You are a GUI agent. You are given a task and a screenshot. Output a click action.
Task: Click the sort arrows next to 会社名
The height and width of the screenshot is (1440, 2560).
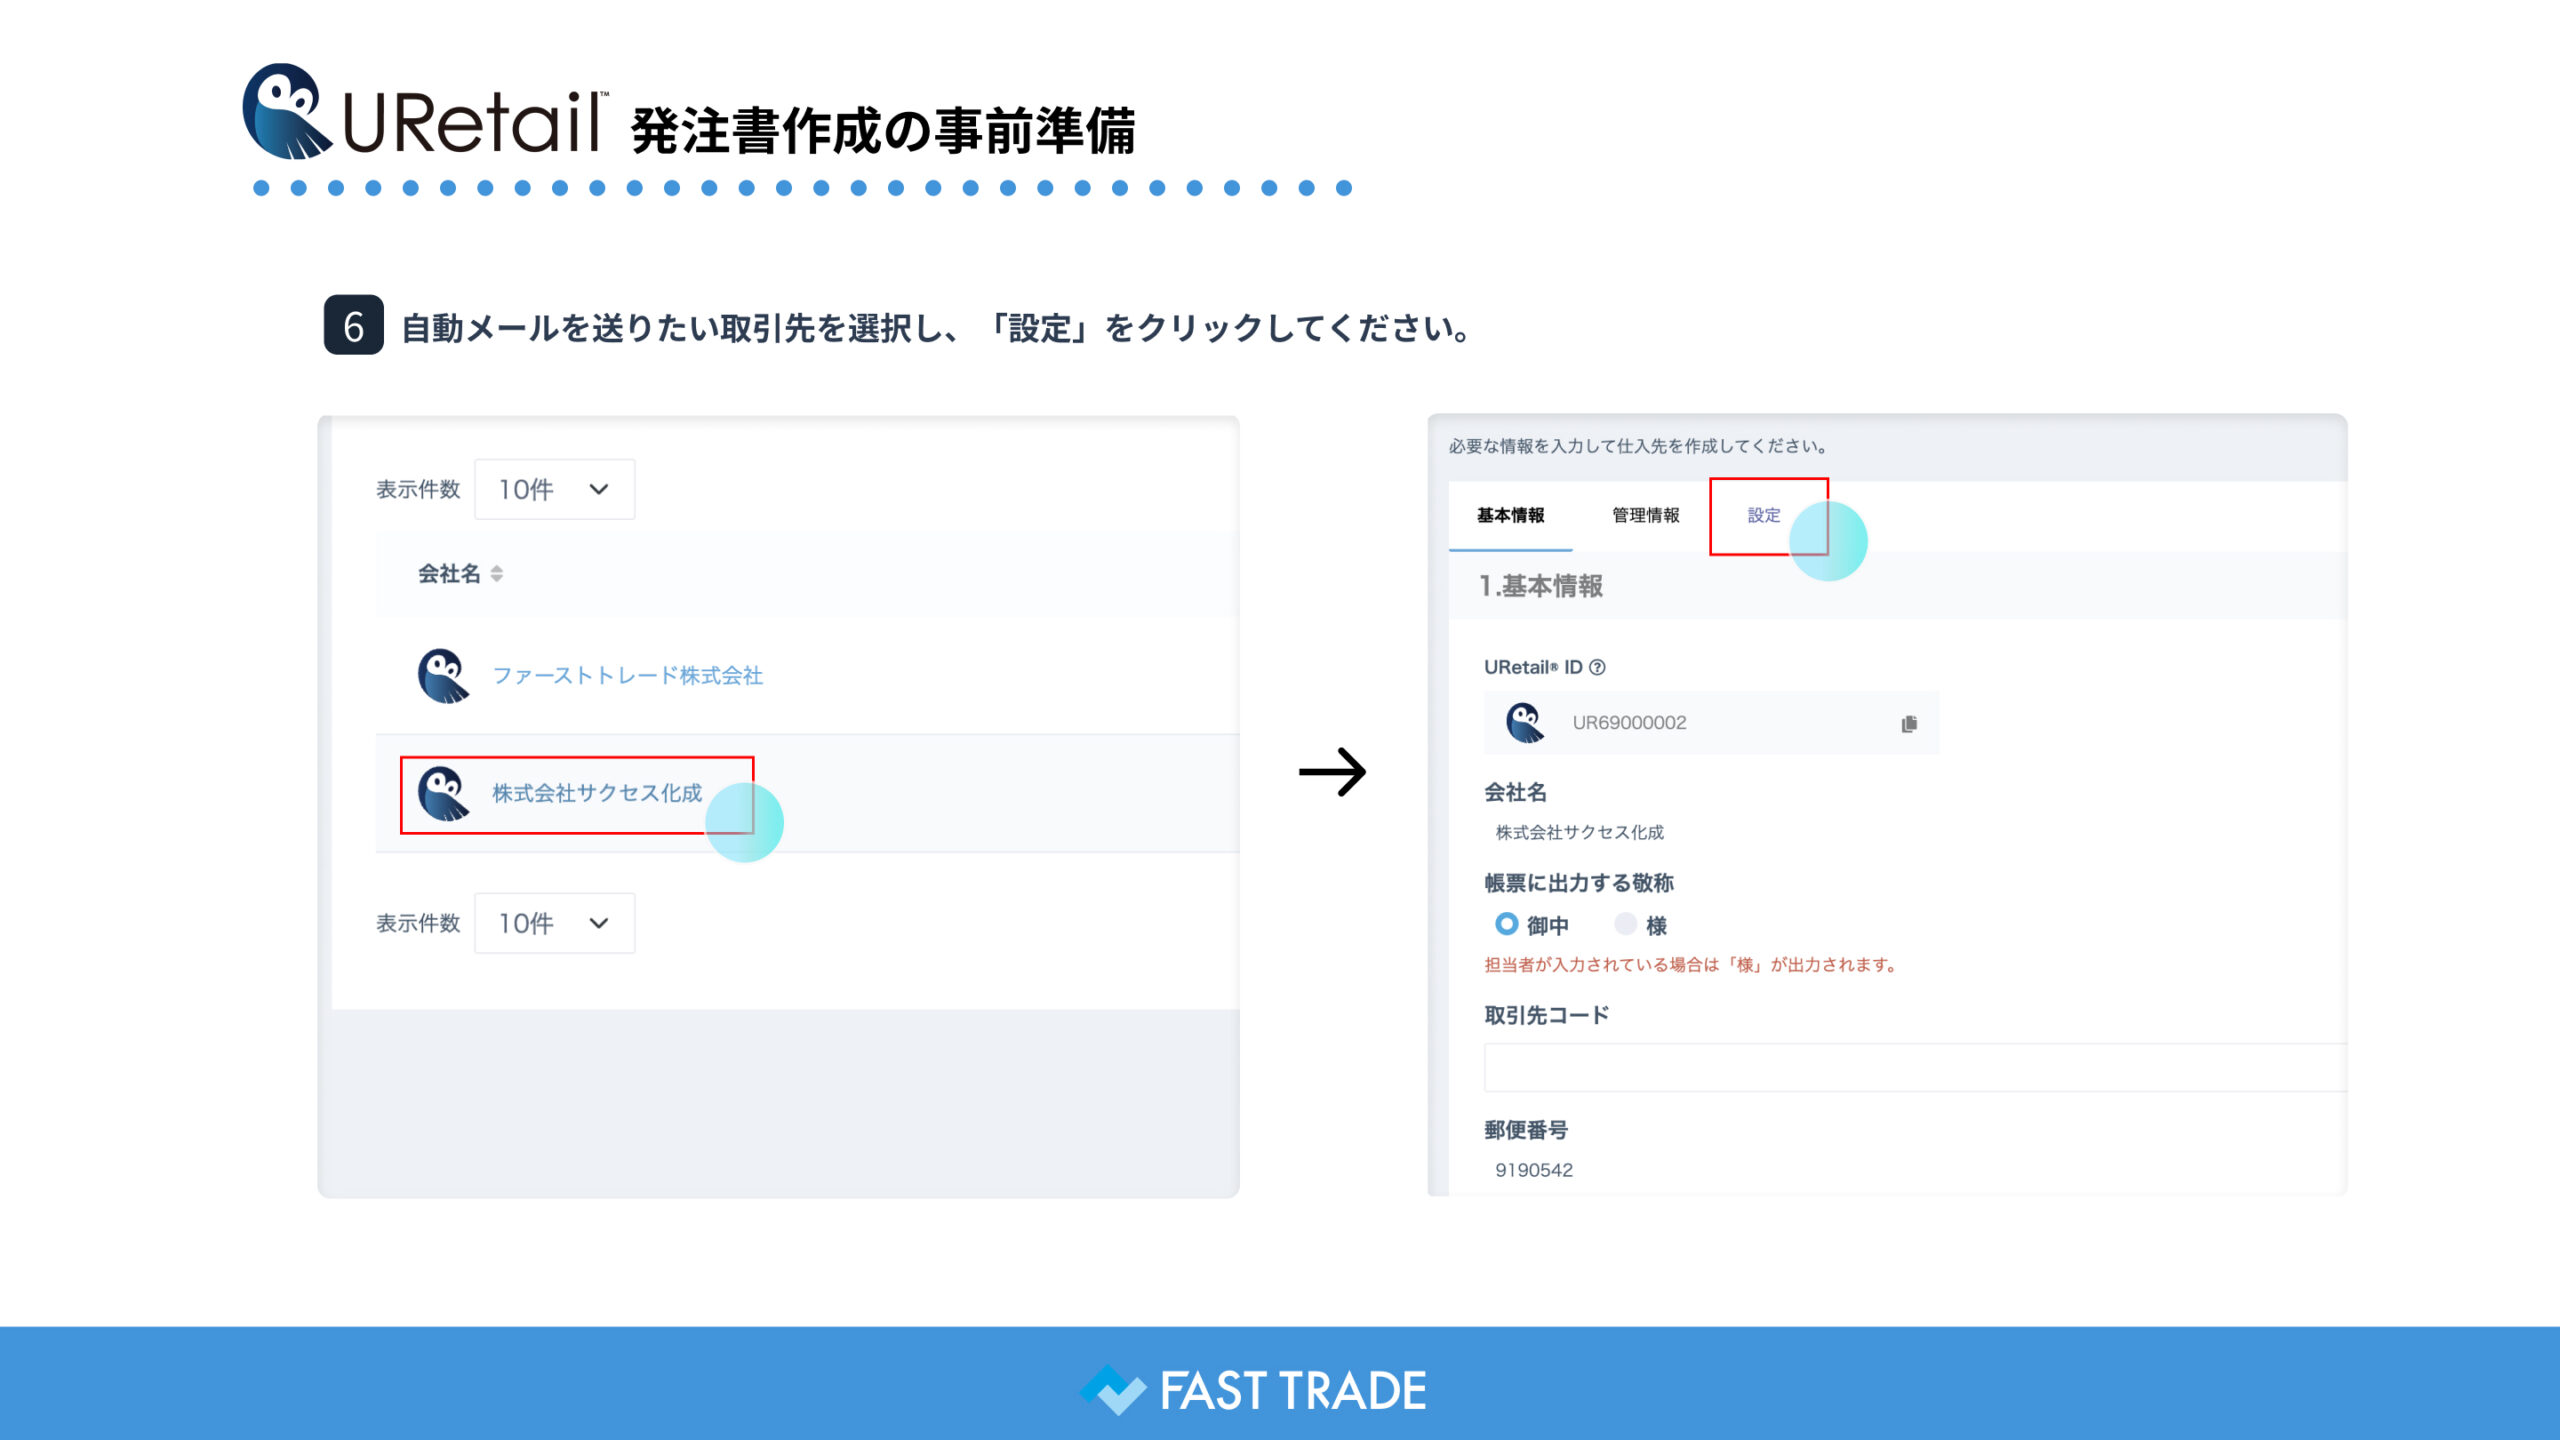(497, 574)
